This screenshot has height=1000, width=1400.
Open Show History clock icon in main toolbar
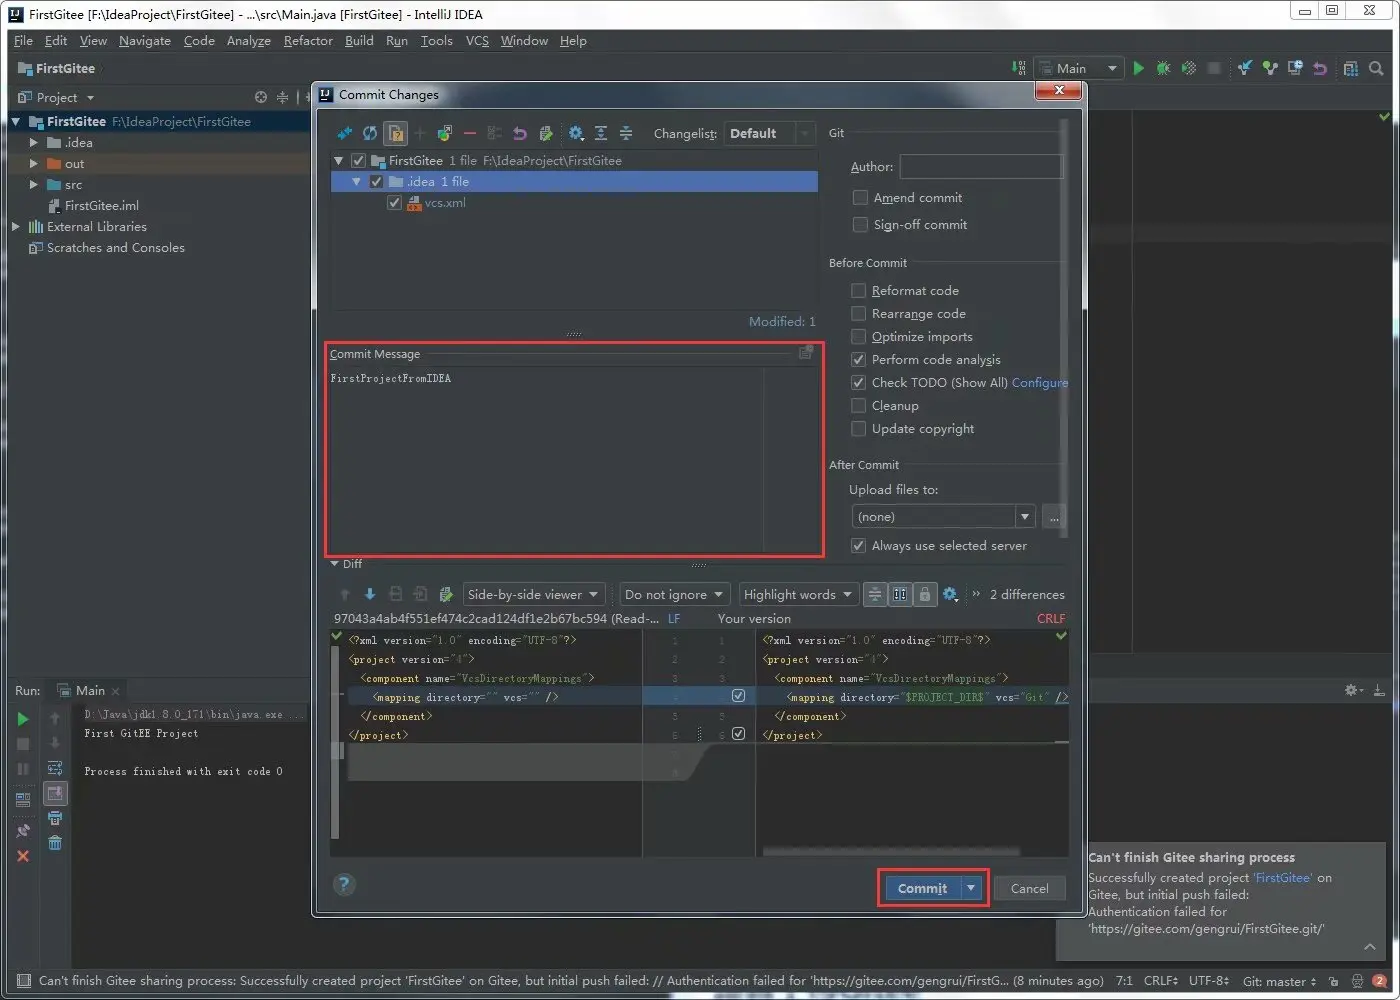coord(1295,68)
